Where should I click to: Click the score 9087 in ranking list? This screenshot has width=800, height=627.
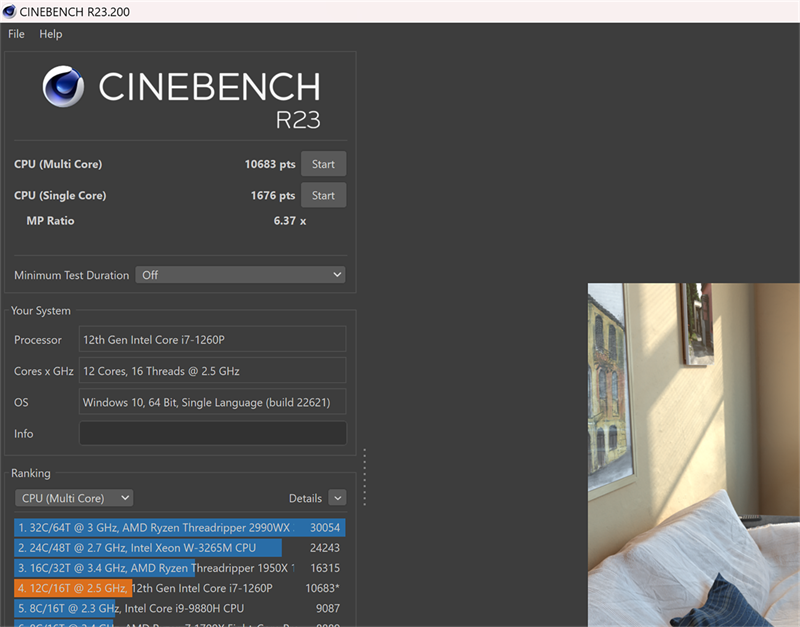pyautogui.click(x=328, y=608)
